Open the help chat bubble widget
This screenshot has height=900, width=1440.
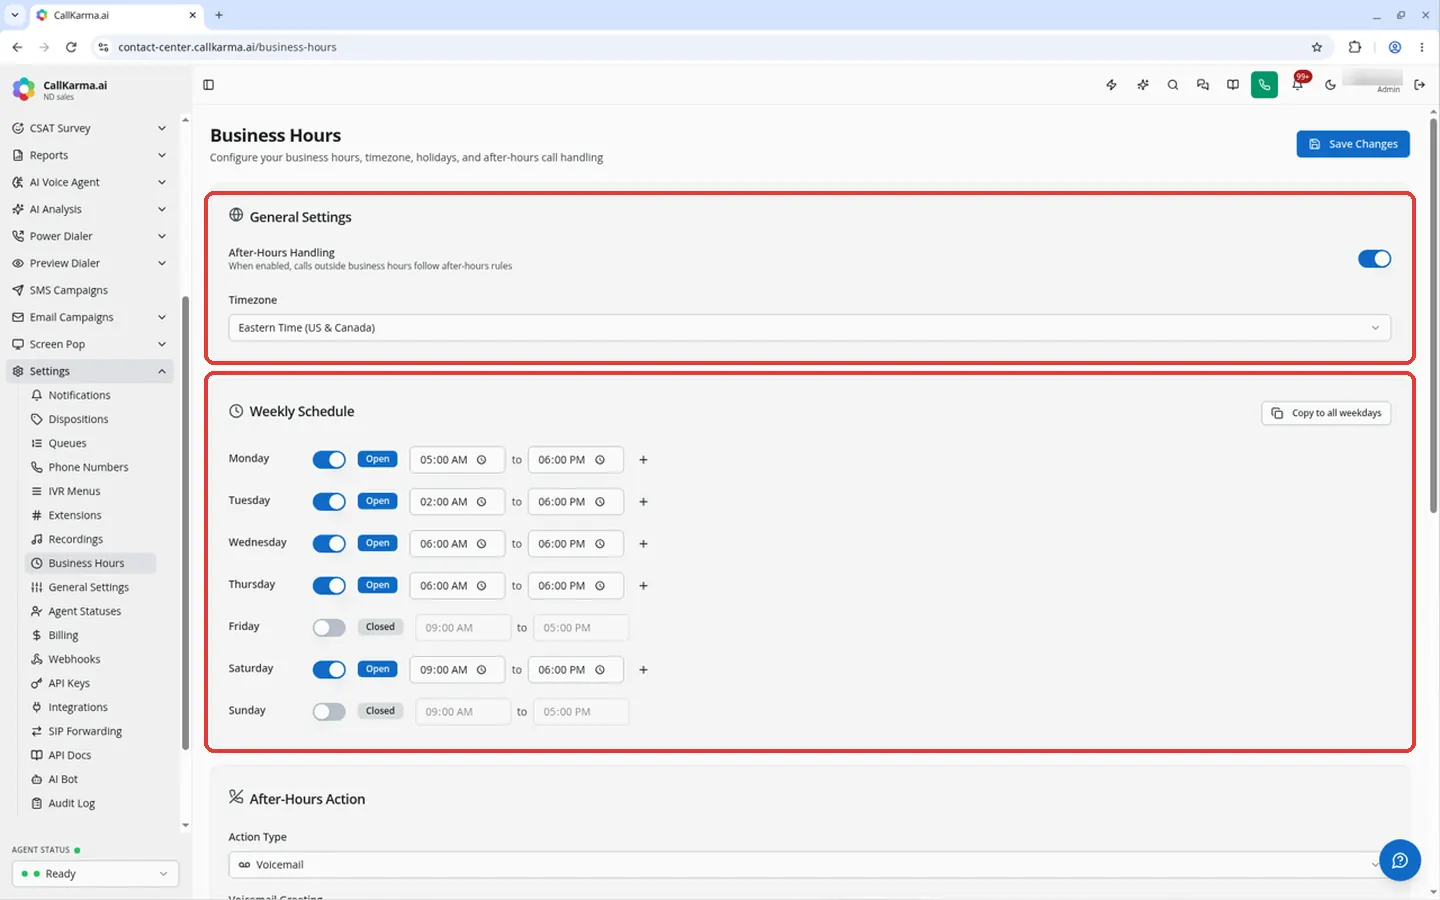(x=1400, y=860)
